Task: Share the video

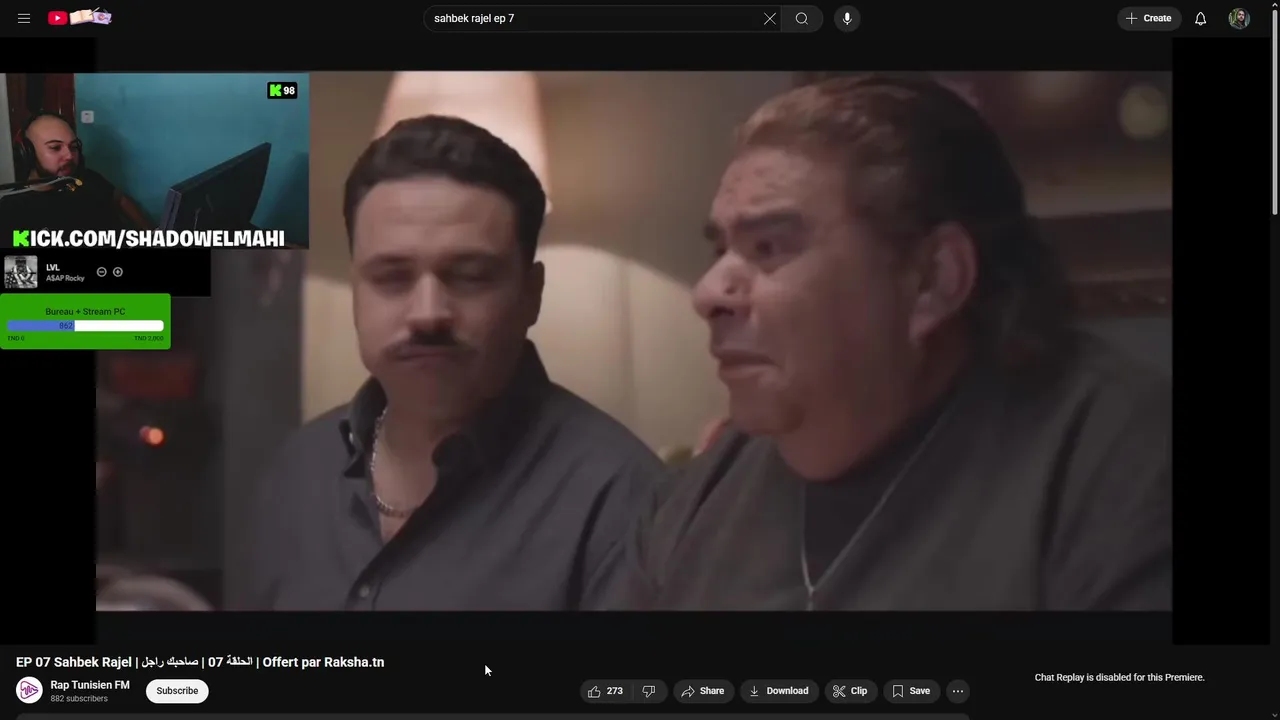Action: (703, 691)
